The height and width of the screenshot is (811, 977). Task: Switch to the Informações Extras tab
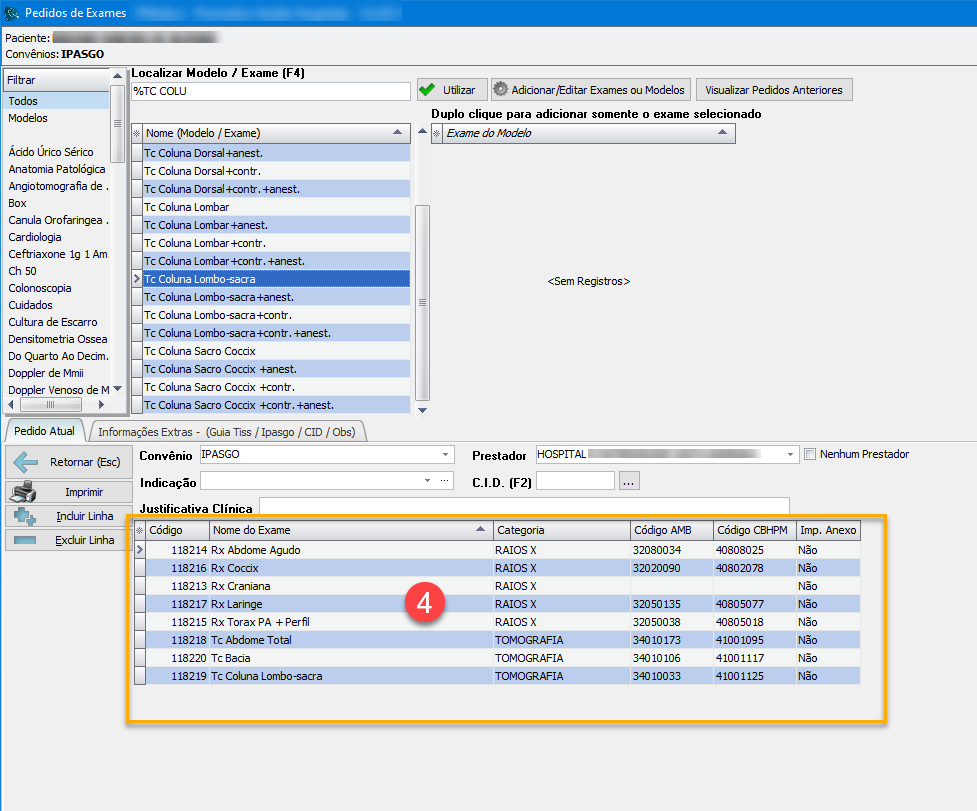pos(229,431)
